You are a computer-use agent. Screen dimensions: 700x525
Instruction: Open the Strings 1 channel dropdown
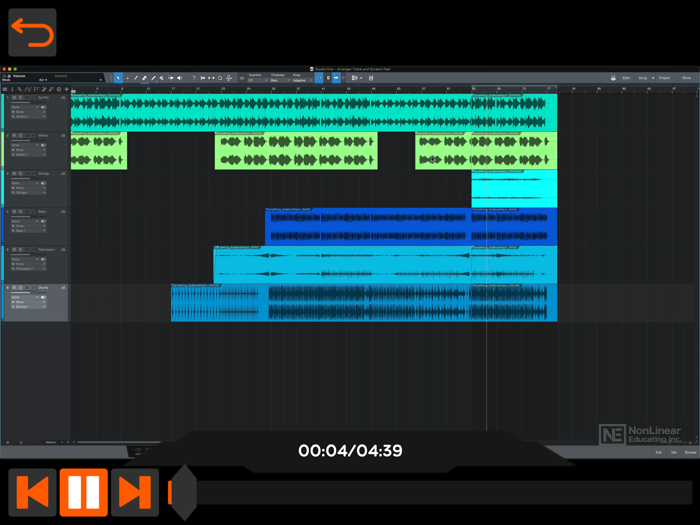tap(29, 192)
